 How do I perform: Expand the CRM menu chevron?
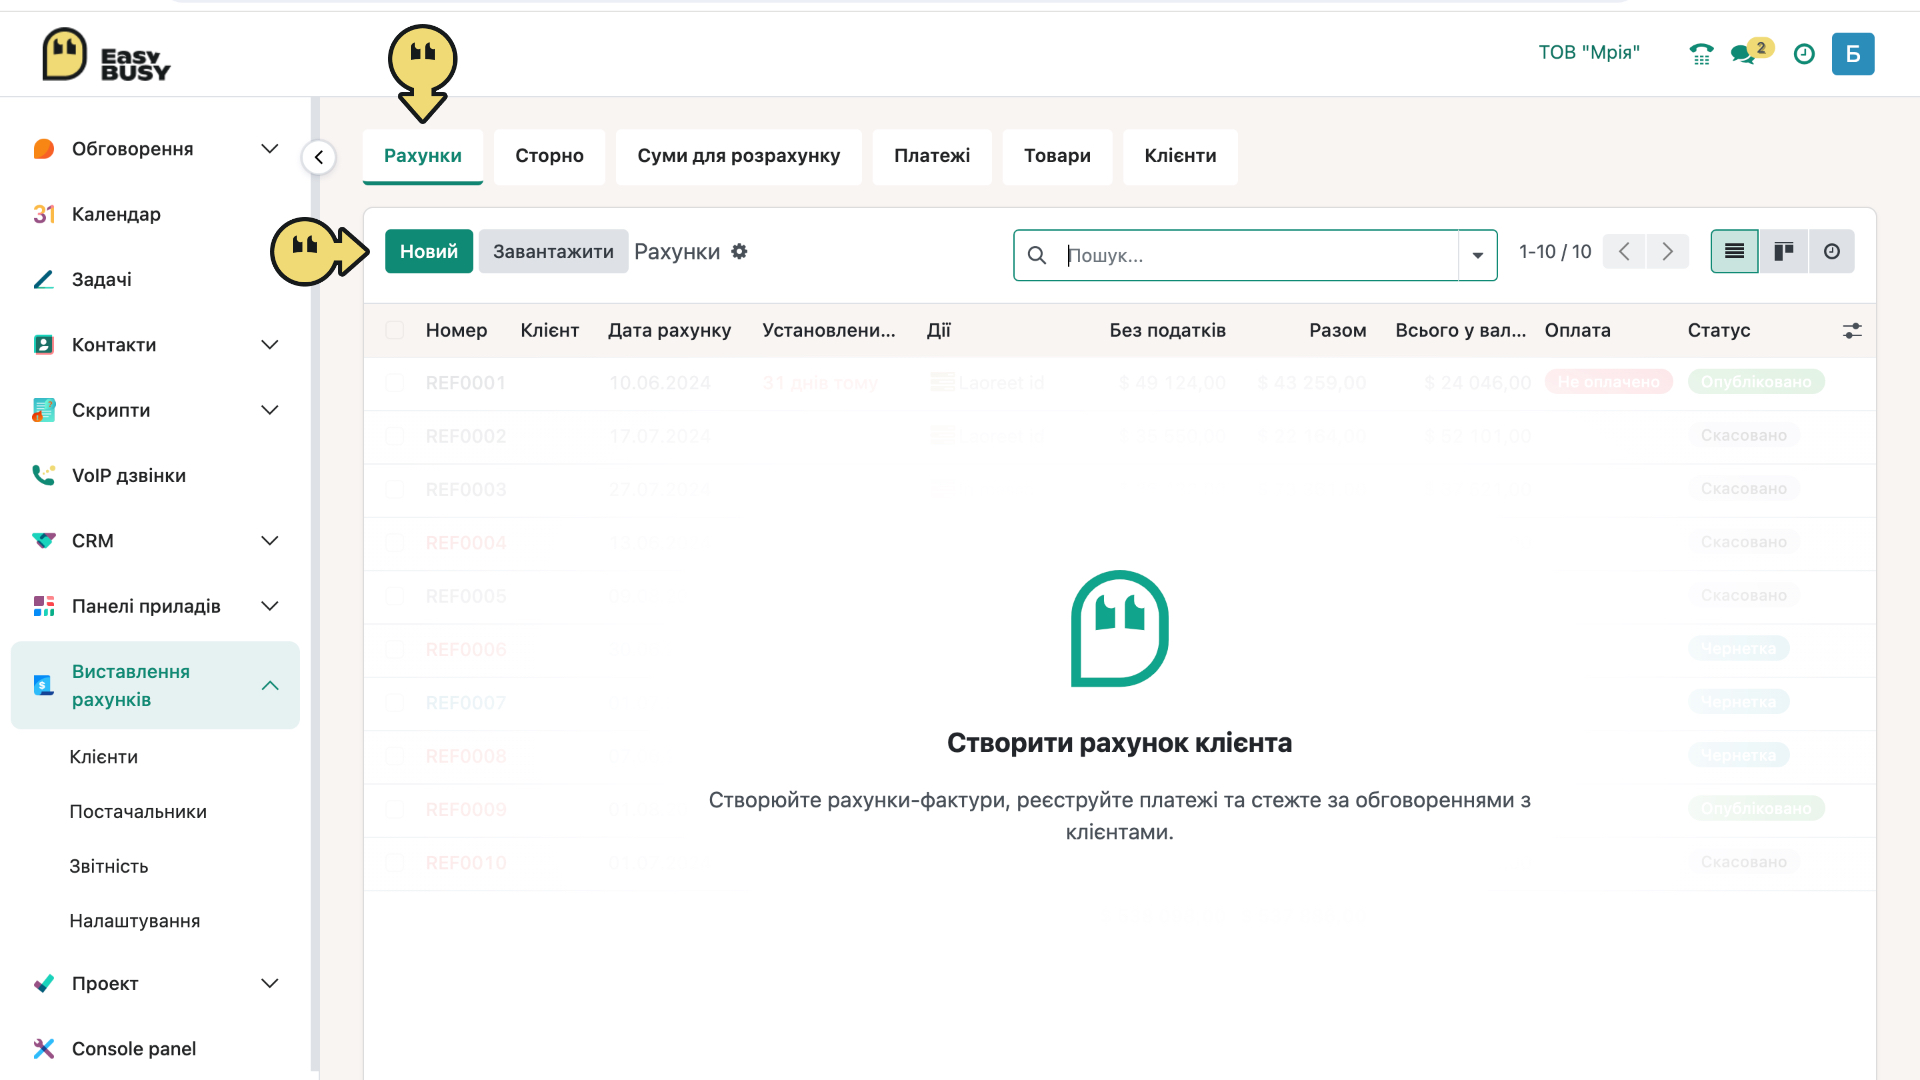[x=270, y=541]
